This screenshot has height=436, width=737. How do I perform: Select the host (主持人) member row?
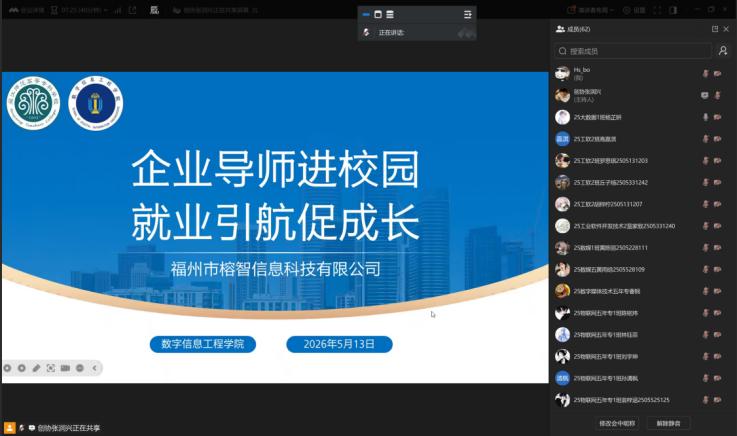(641, 95)
